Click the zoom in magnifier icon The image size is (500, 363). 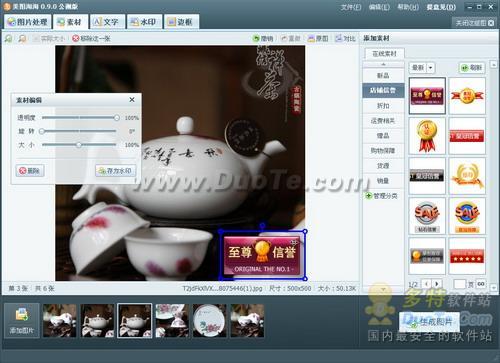click(8, 39)
